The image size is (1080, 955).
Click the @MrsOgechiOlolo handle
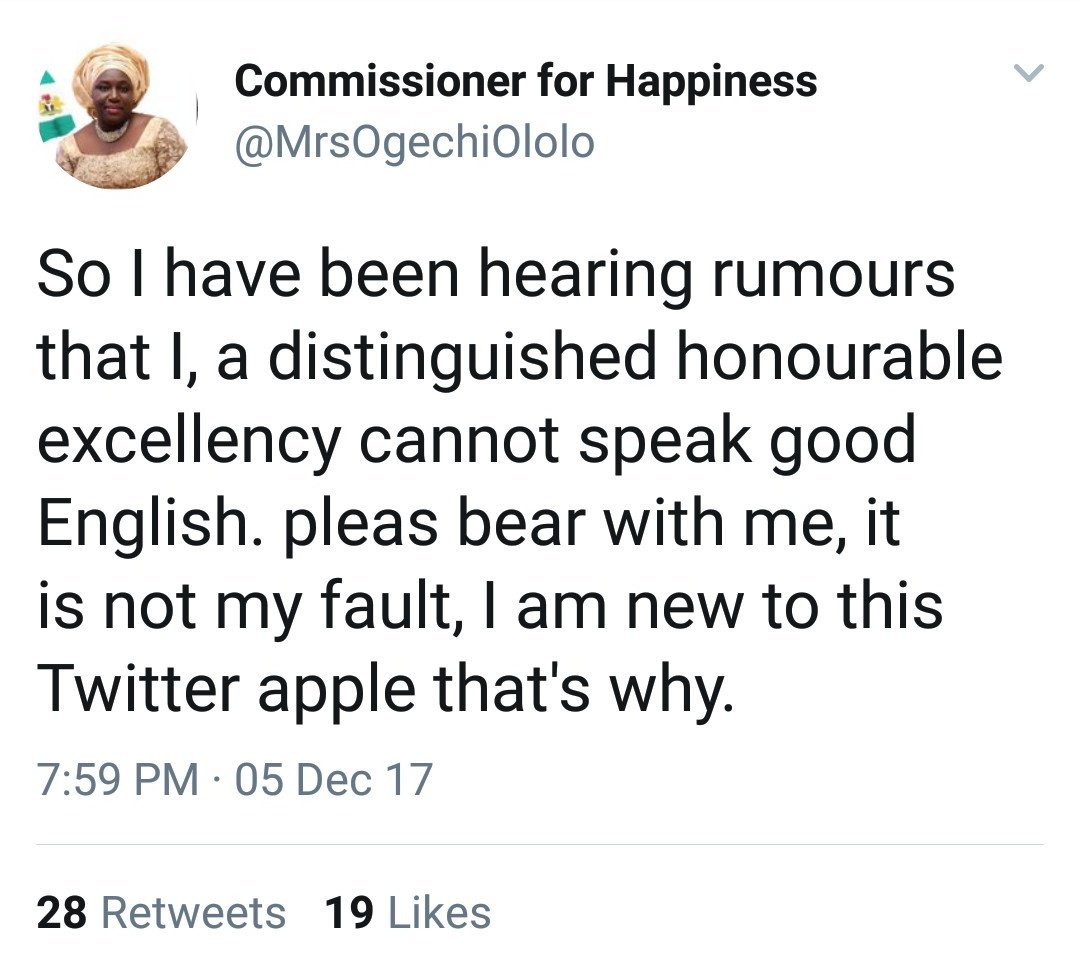click(x=414, y=144)
